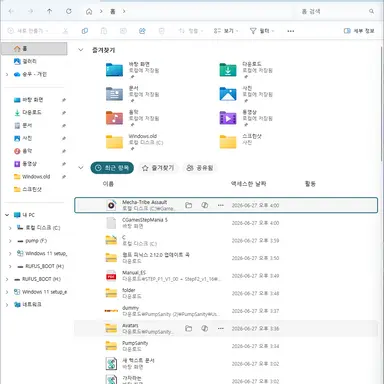Expand 네트워크 node in sidebar
The image size is (384, 384).
coord(7,305)
